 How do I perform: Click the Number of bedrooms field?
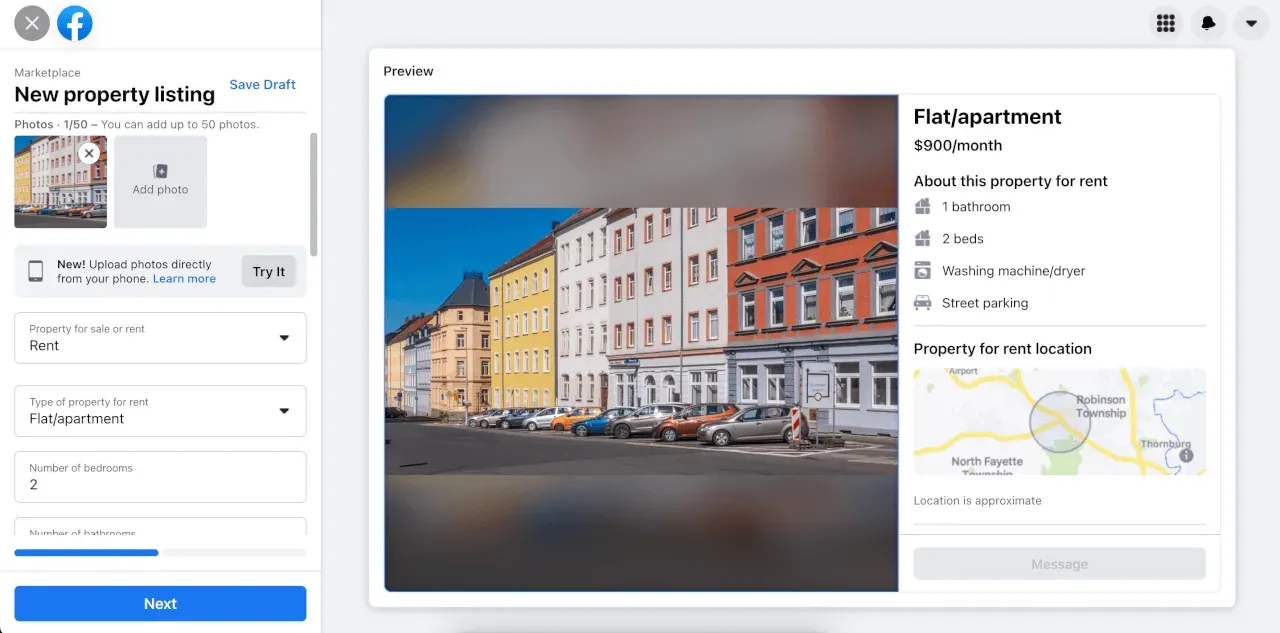click(x=160, y=477)
